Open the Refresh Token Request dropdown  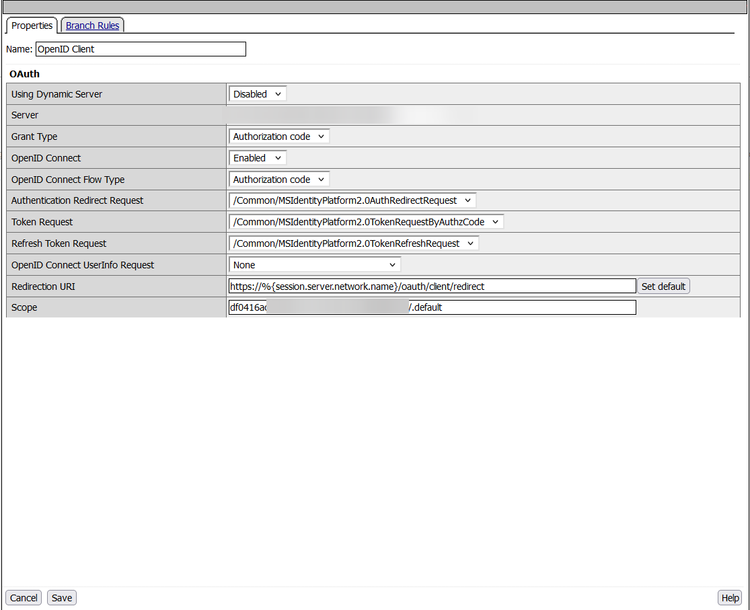coord(353,244)
